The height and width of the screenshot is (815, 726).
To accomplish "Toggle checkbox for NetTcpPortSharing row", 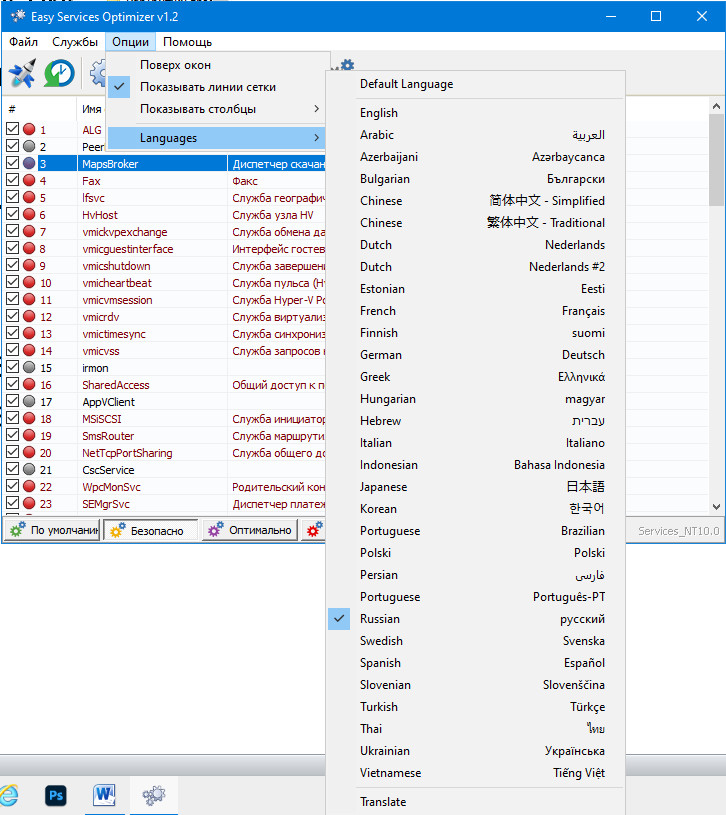I will 12,452.
